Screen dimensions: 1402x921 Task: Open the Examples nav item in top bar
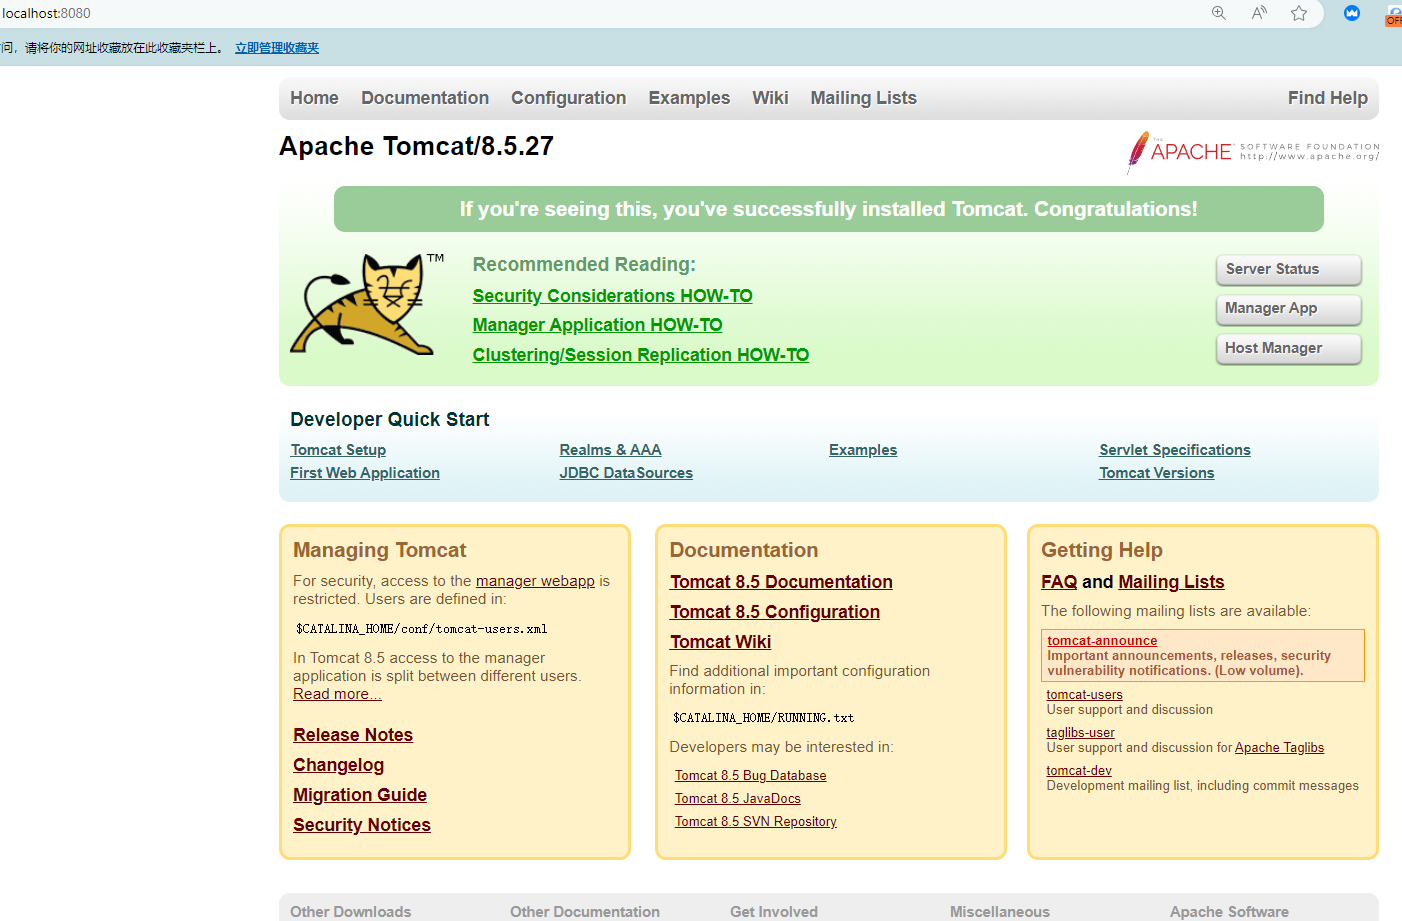[689, 98]
